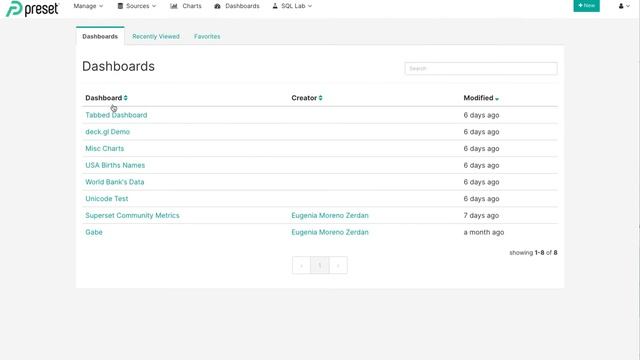The width and height of the screenshot is (640, 360).
Task: Click the Preset logo
Action: [32, 8]
